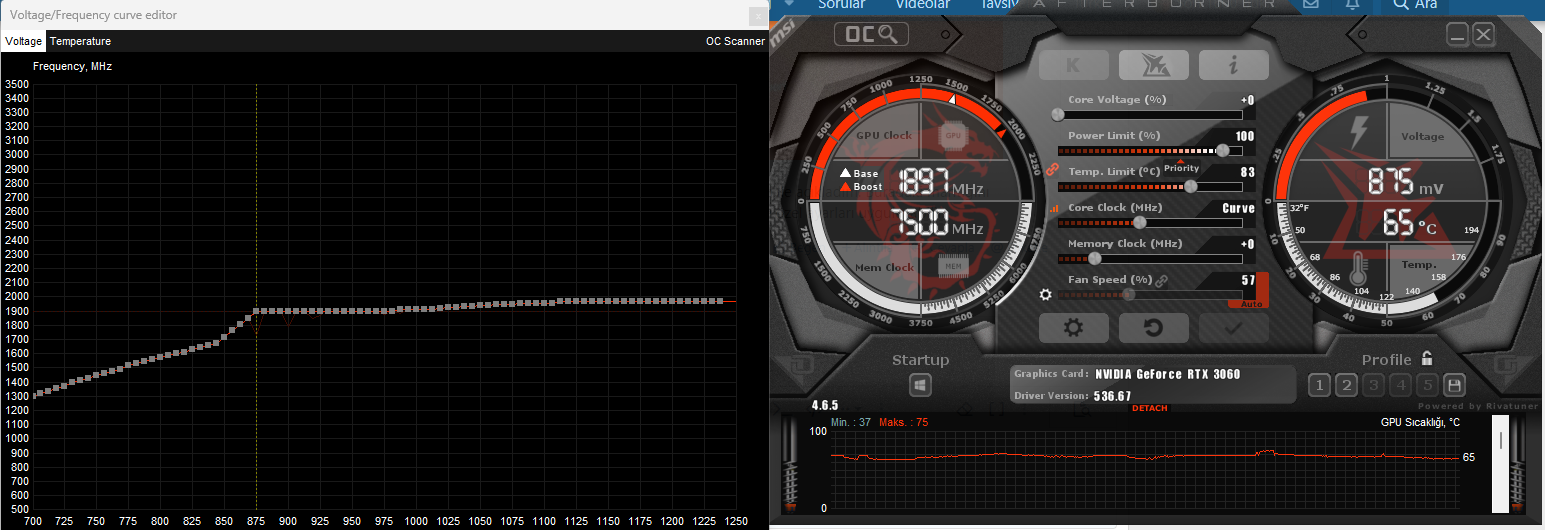Click the Voltage gauge label
Screen dimensions: 1545x530
[1423, 137]
